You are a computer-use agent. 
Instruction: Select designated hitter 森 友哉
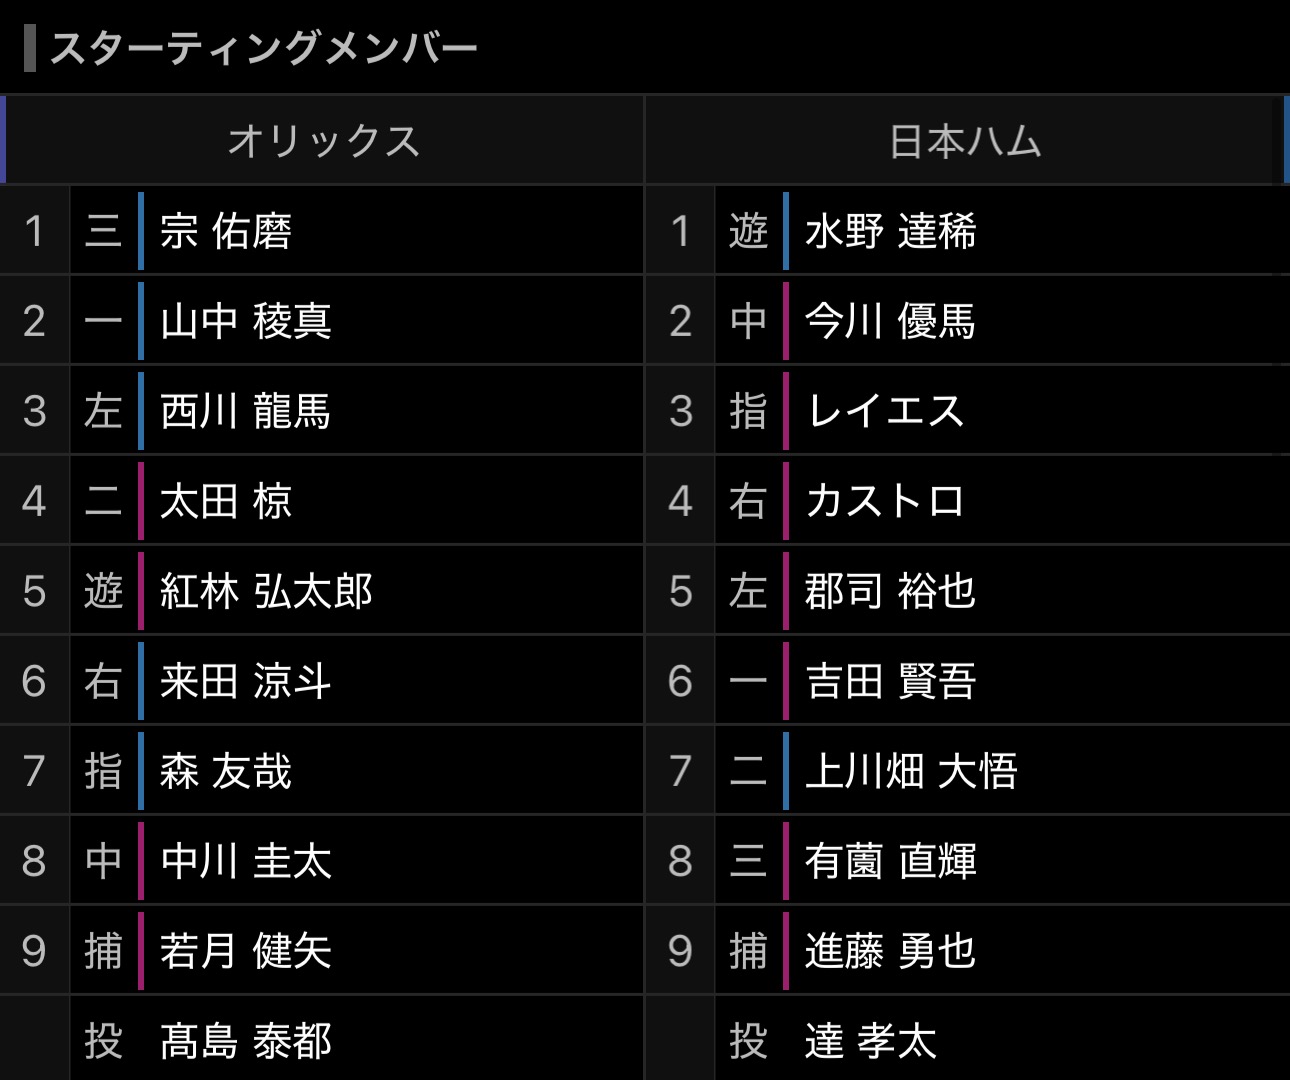pos(226,771)
